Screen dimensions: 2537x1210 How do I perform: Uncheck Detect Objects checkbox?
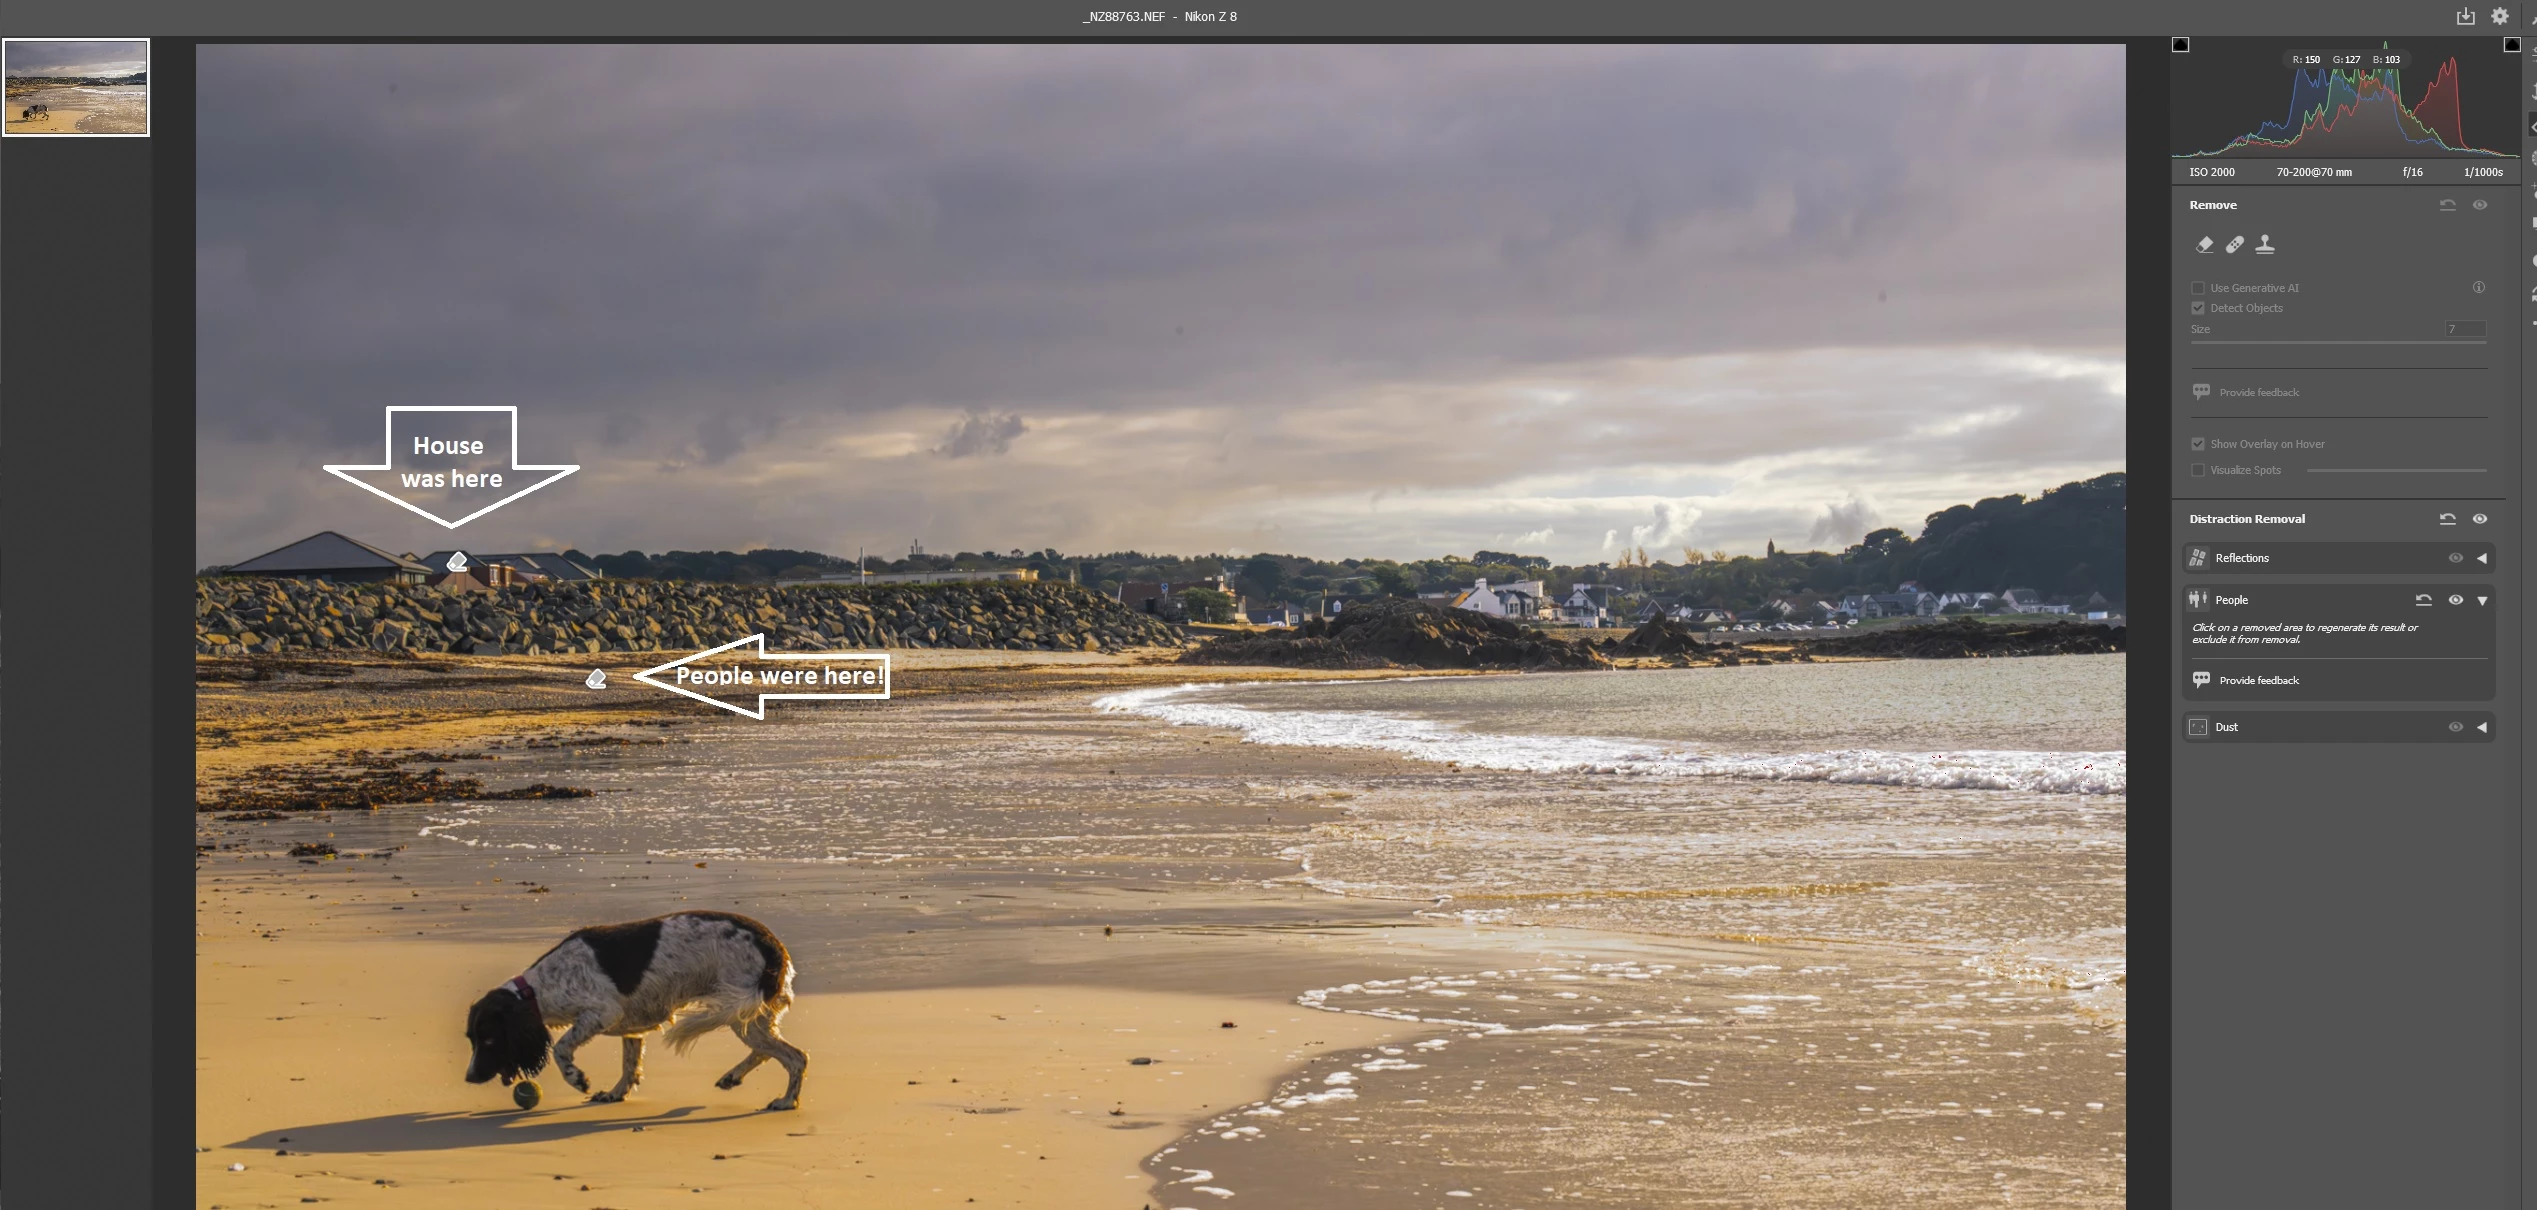click(2198, 308)
